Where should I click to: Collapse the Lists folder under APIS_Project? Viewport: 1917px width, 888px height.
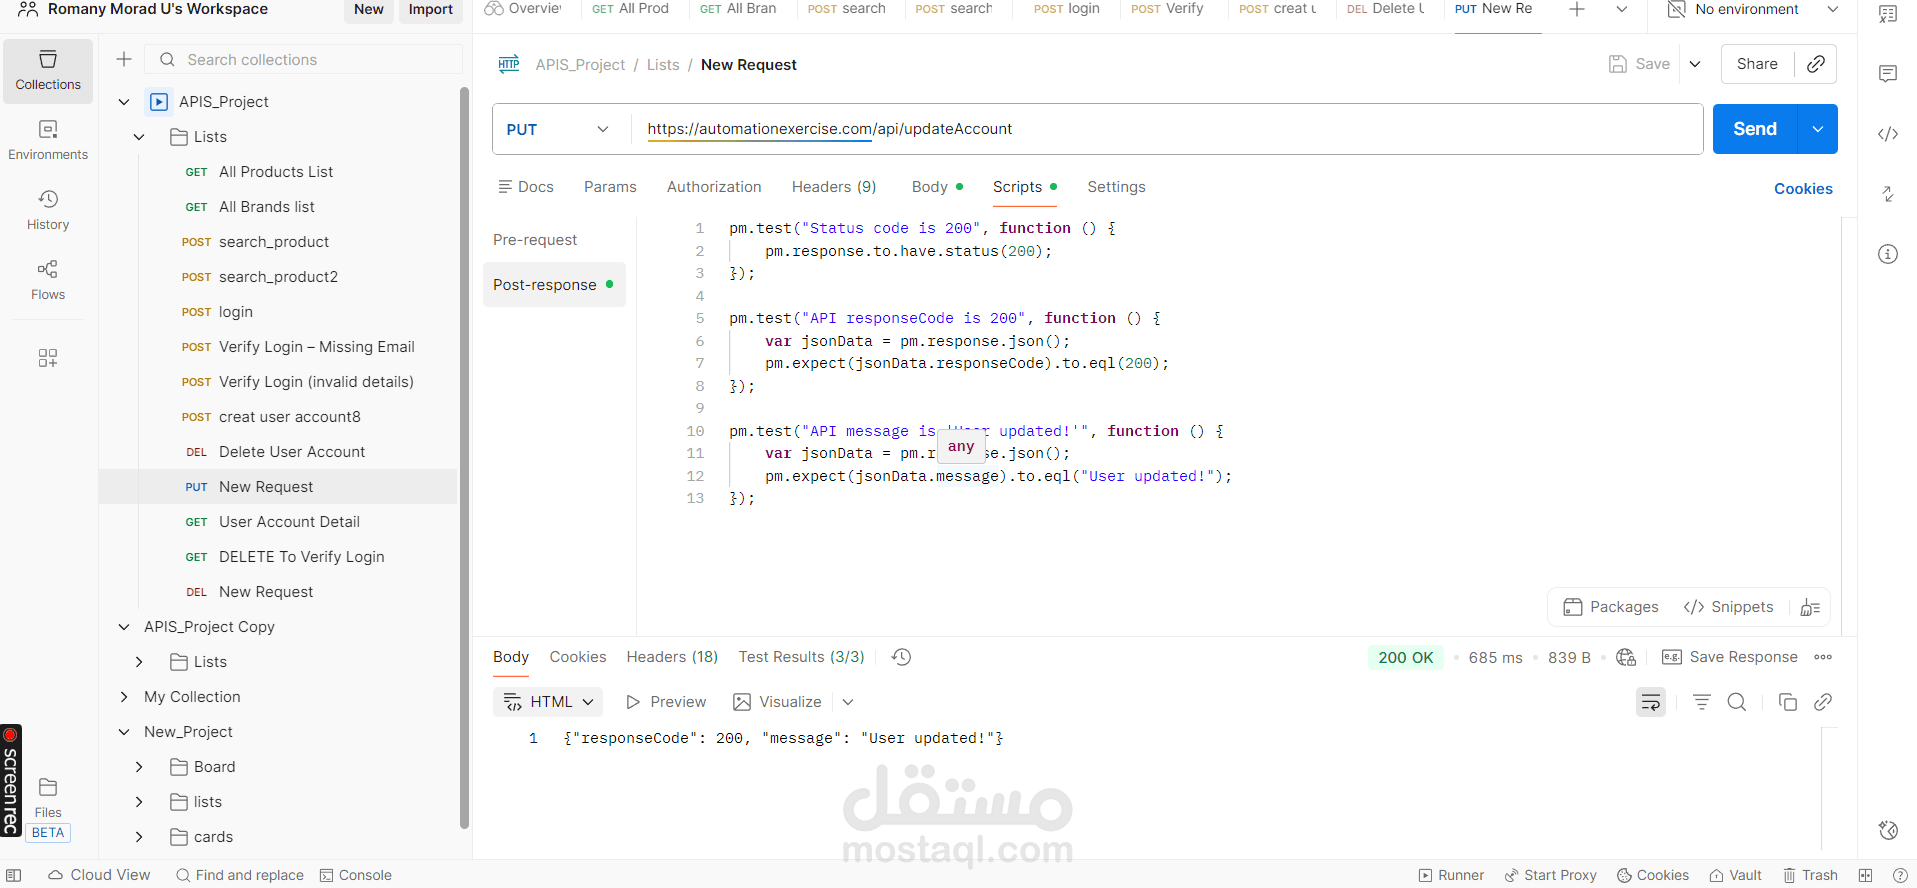coord(139,137)
